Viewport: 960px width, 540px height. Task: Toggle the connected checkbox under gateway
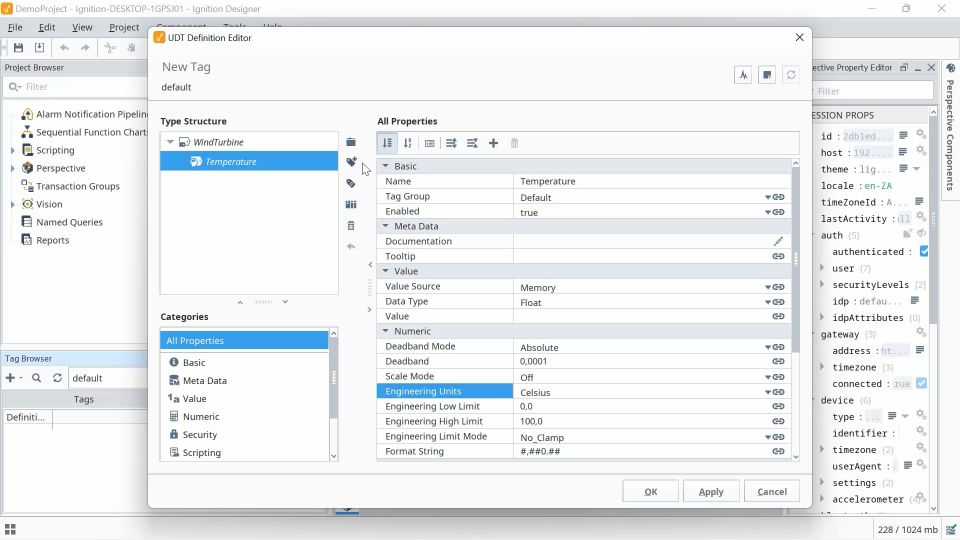[921, 383]
